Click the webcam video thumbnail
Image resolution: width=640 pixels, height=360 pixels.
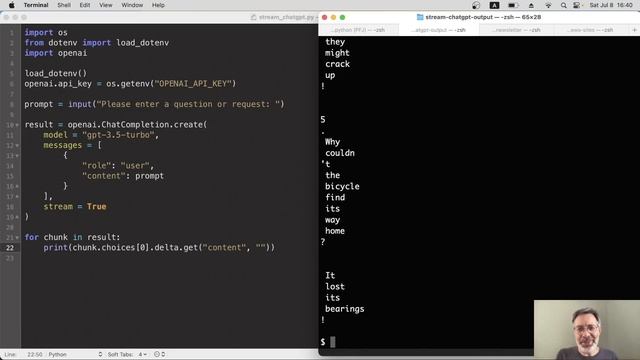pyautogui.click(x=587, y=330)
